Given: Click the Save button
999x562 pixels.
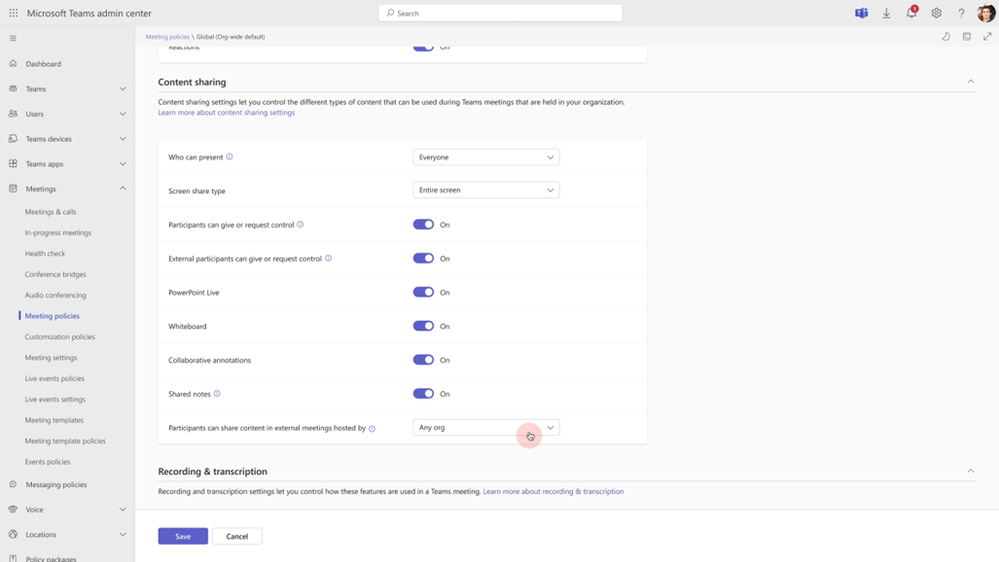Looking at the screenshot, I should [183, 536].
